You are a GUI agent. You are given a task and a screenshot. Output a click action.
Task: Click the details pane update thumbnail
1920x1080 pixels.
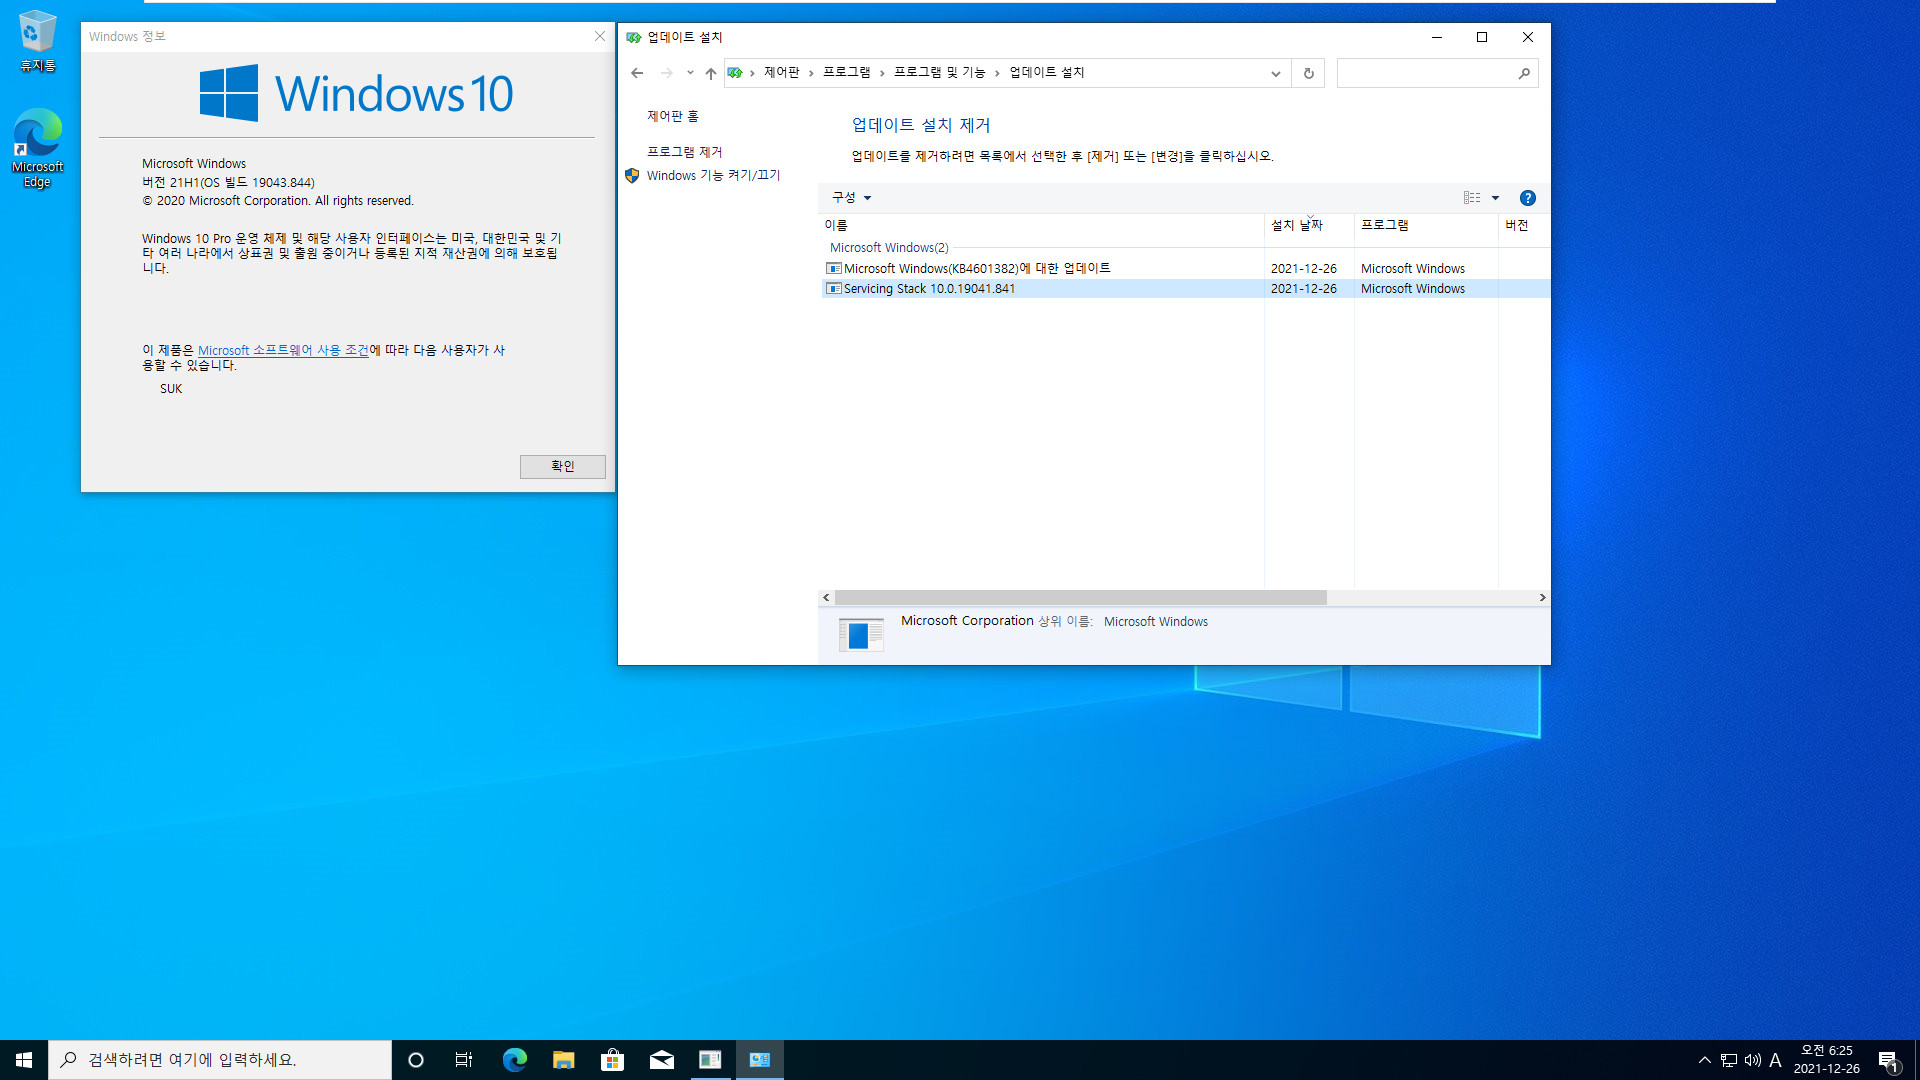coord(860,636)
